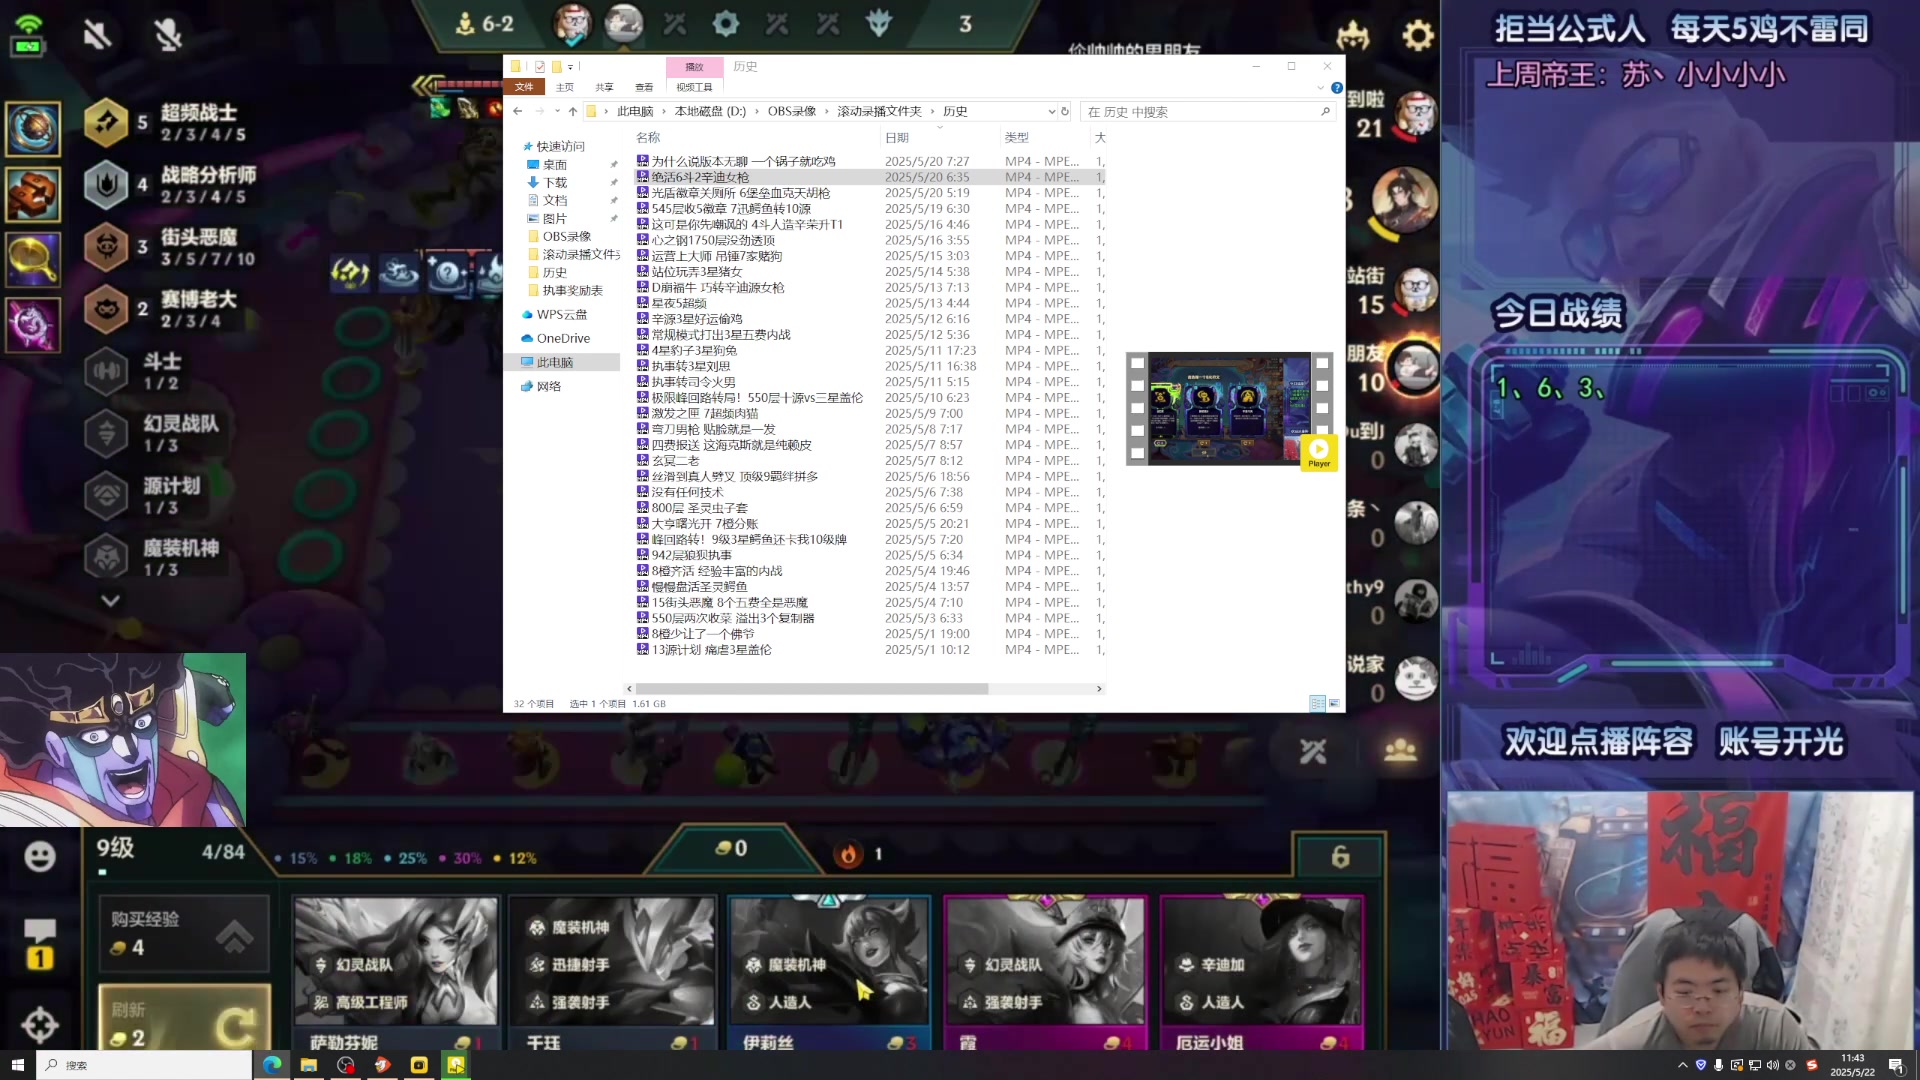
Task: Sort files by 日期 column header
Action: (897, 137)
